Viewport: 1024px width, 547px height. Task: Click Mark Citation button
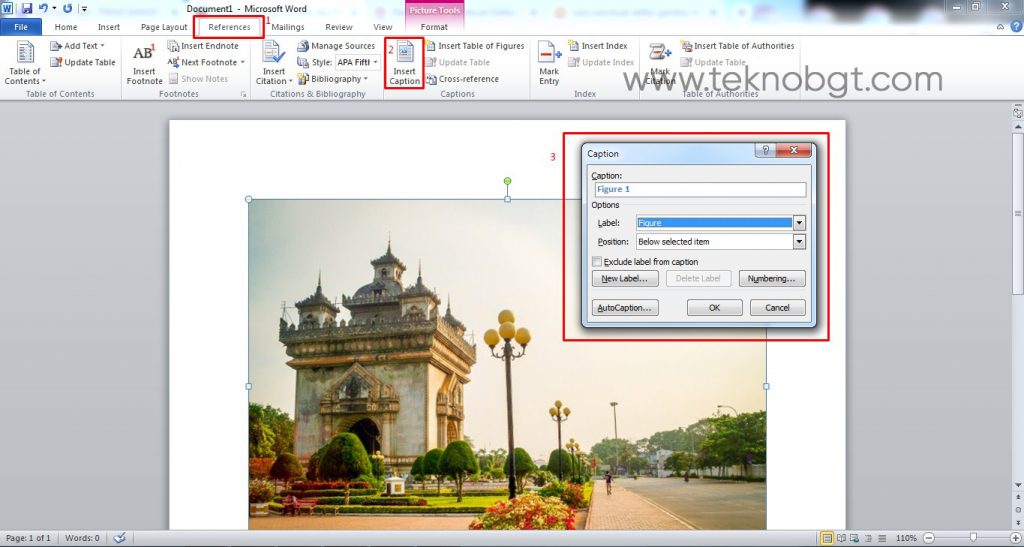click(660, 63)
